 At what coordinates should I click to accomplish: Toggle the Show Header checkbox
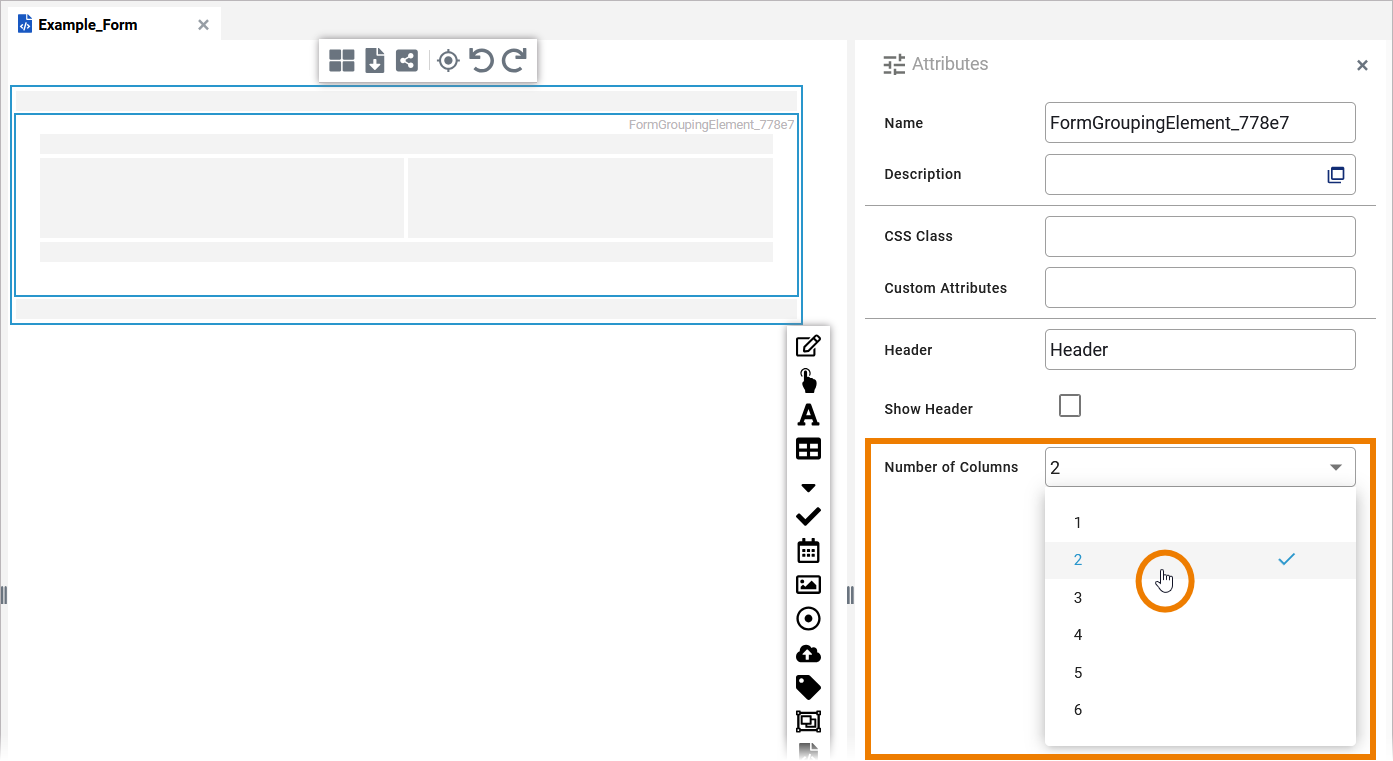point(1070,406)
